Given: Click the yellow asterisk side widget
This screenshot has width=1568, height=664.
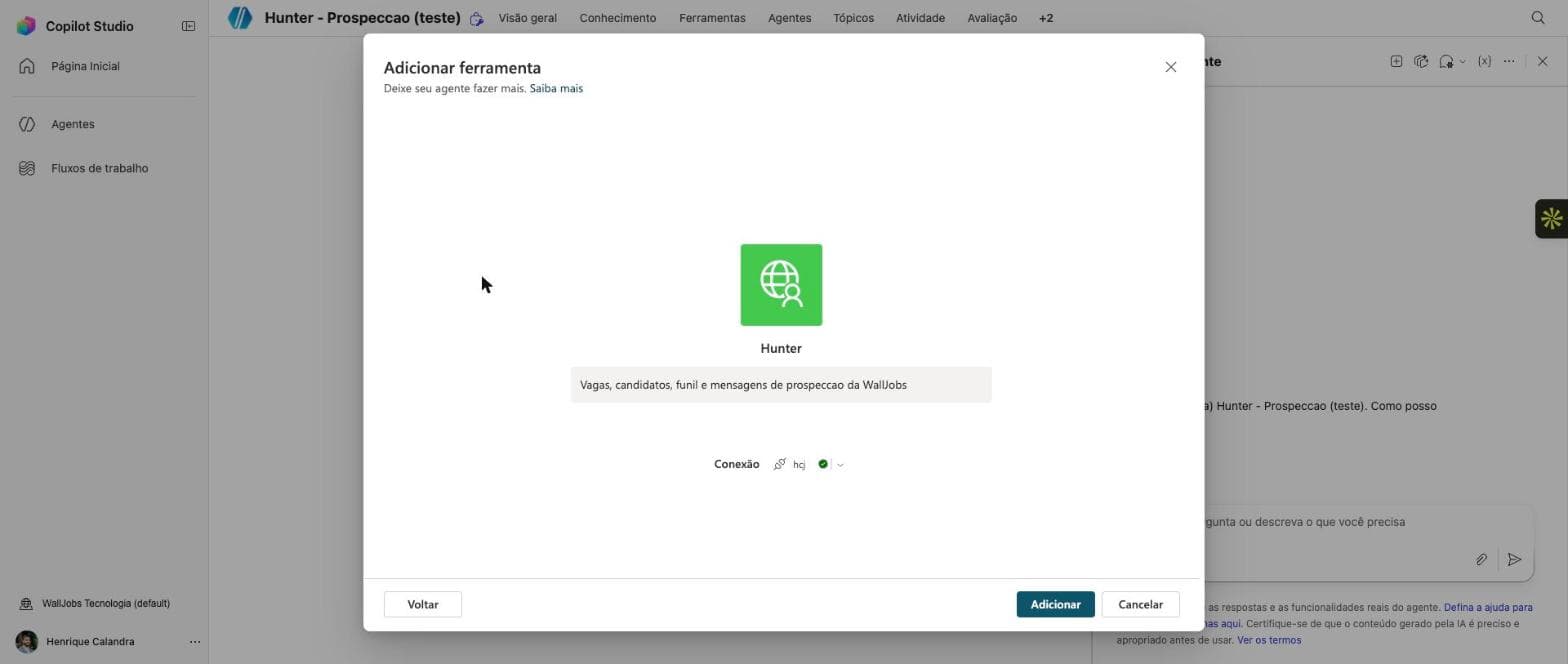Looking at the screenshot, I should (x=1551, y=218).
